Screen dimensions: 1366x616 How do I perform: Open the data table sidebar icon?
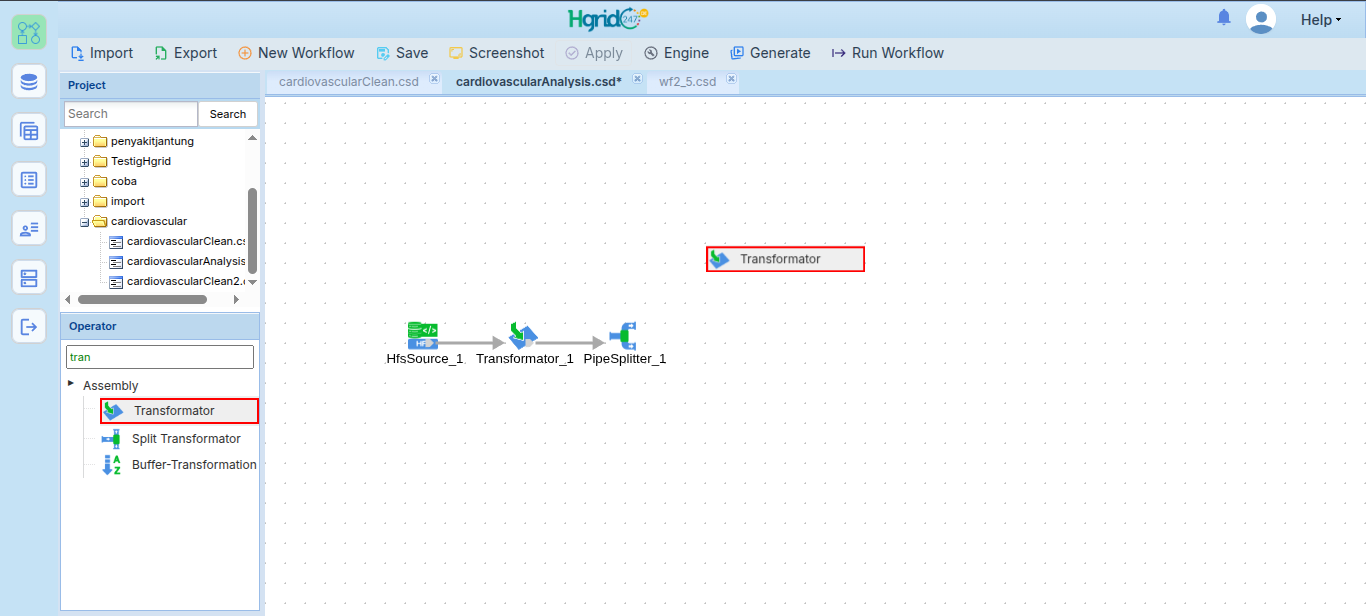29,130
